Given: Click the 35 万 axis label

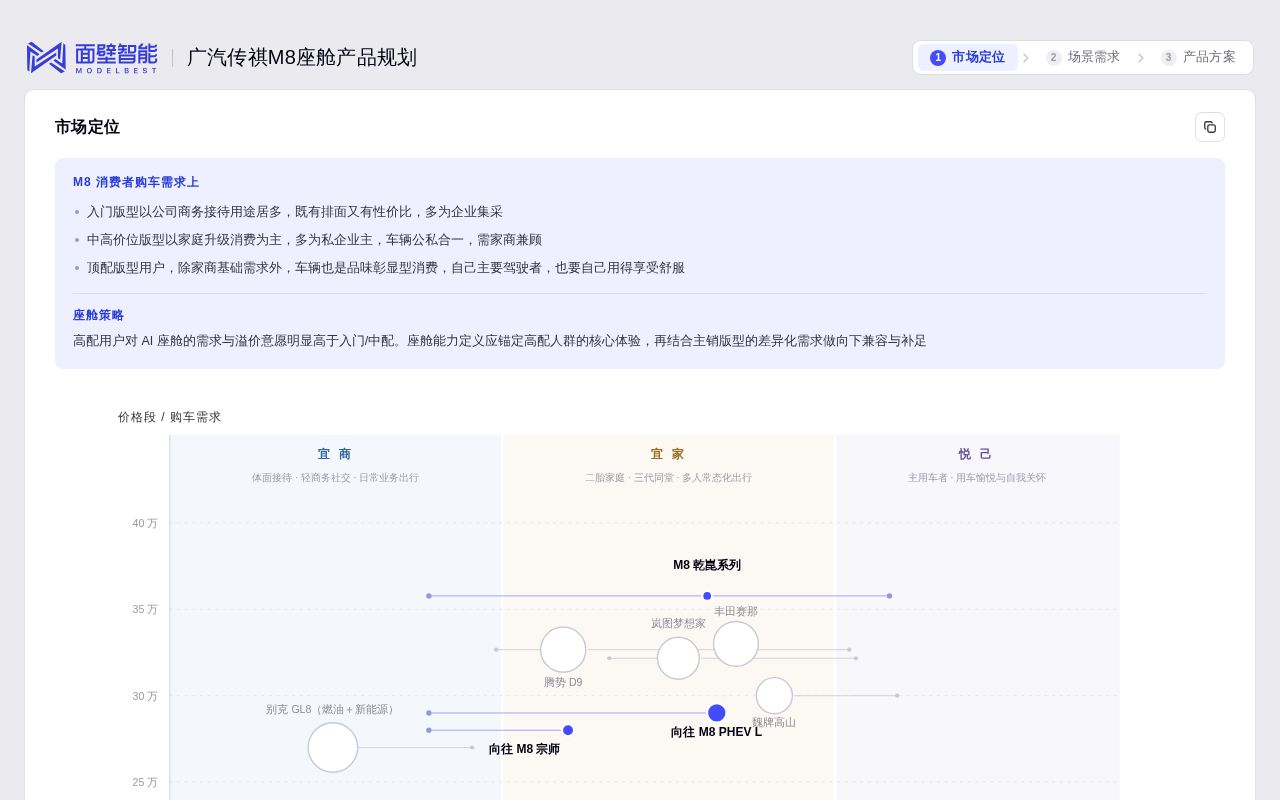Looking at the screenshot, I should coord(145,609).
